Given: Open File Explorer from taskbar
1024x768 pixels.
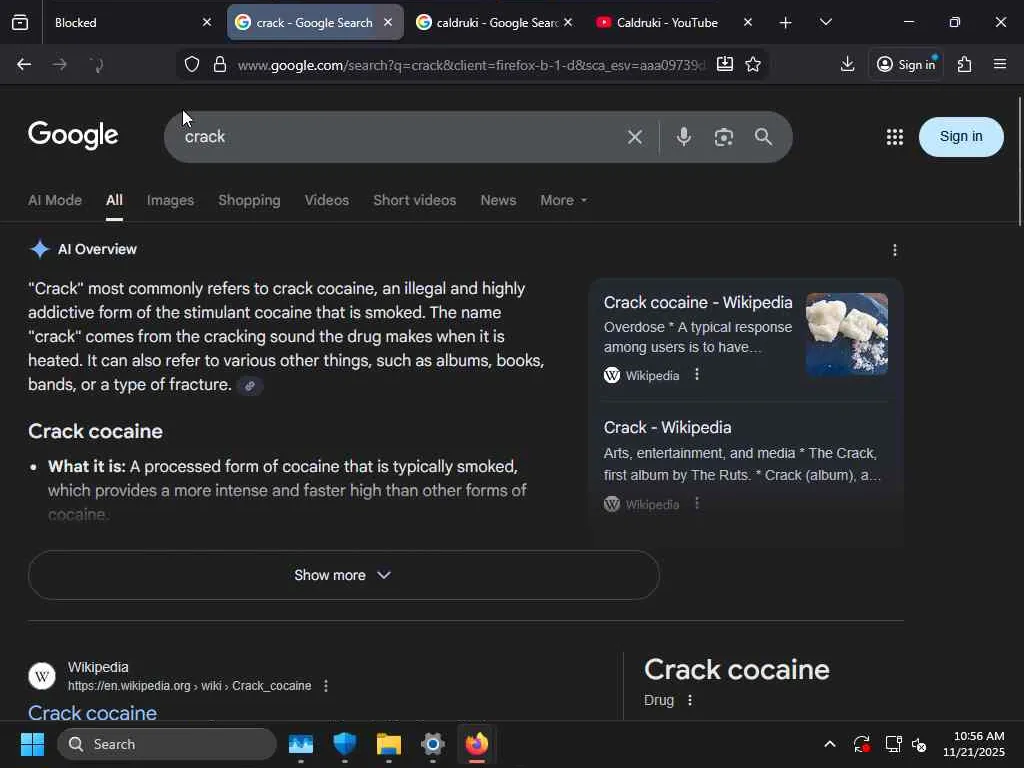Looking at the screenshot, I should point(389,744).
